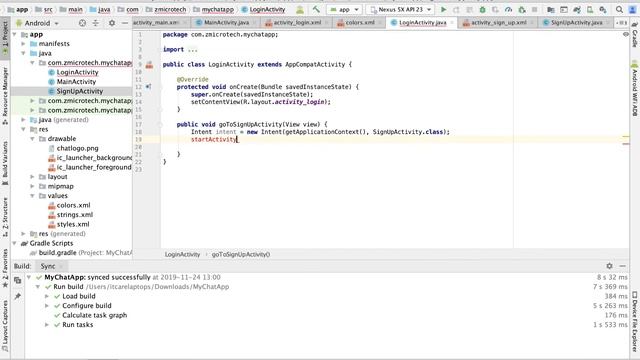Open the Nexus 5X API 23 device dropdown
This screenshot has height=360, width=640.
(400, 9)
